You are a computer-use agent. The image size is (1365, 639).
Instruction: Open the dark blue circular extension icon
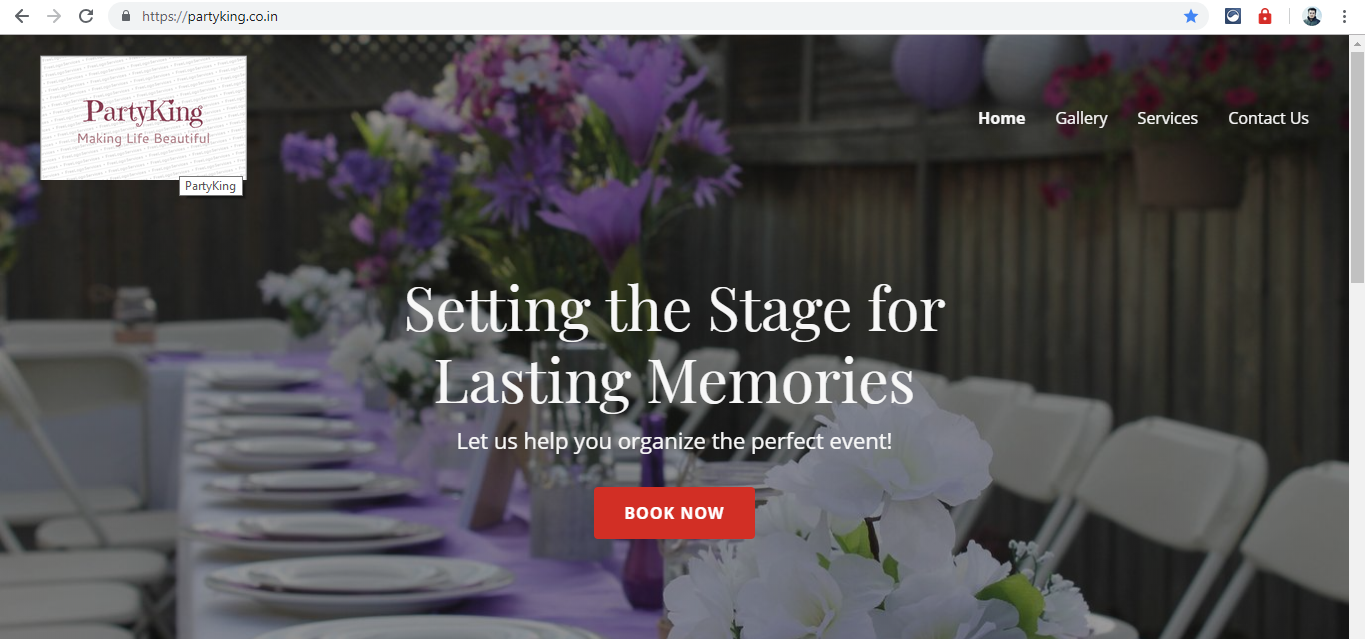pos(1233,16)
